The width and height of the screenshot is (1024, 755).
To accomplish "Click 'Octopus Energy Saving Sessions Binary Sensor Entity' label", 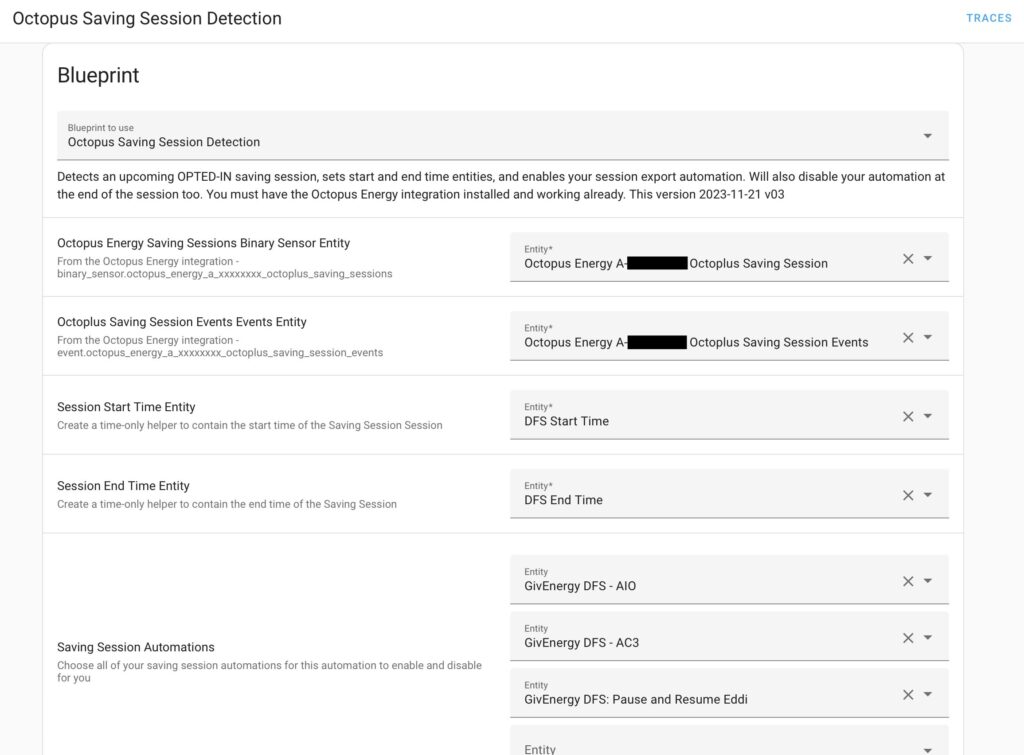I will (x=203, y=243).
